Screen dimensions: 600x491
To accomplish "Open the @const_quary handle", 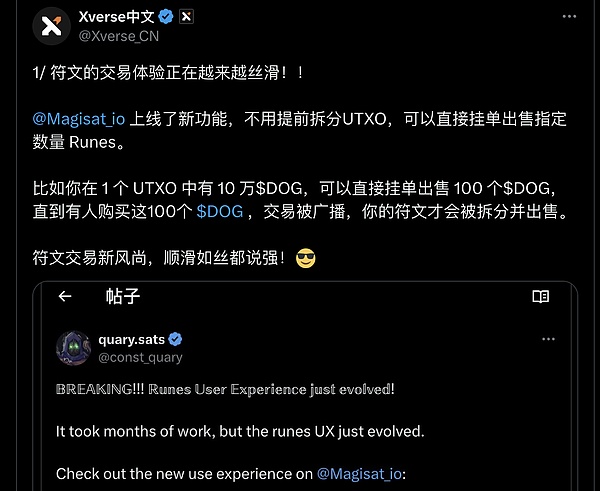I will [x=140, y=357].
